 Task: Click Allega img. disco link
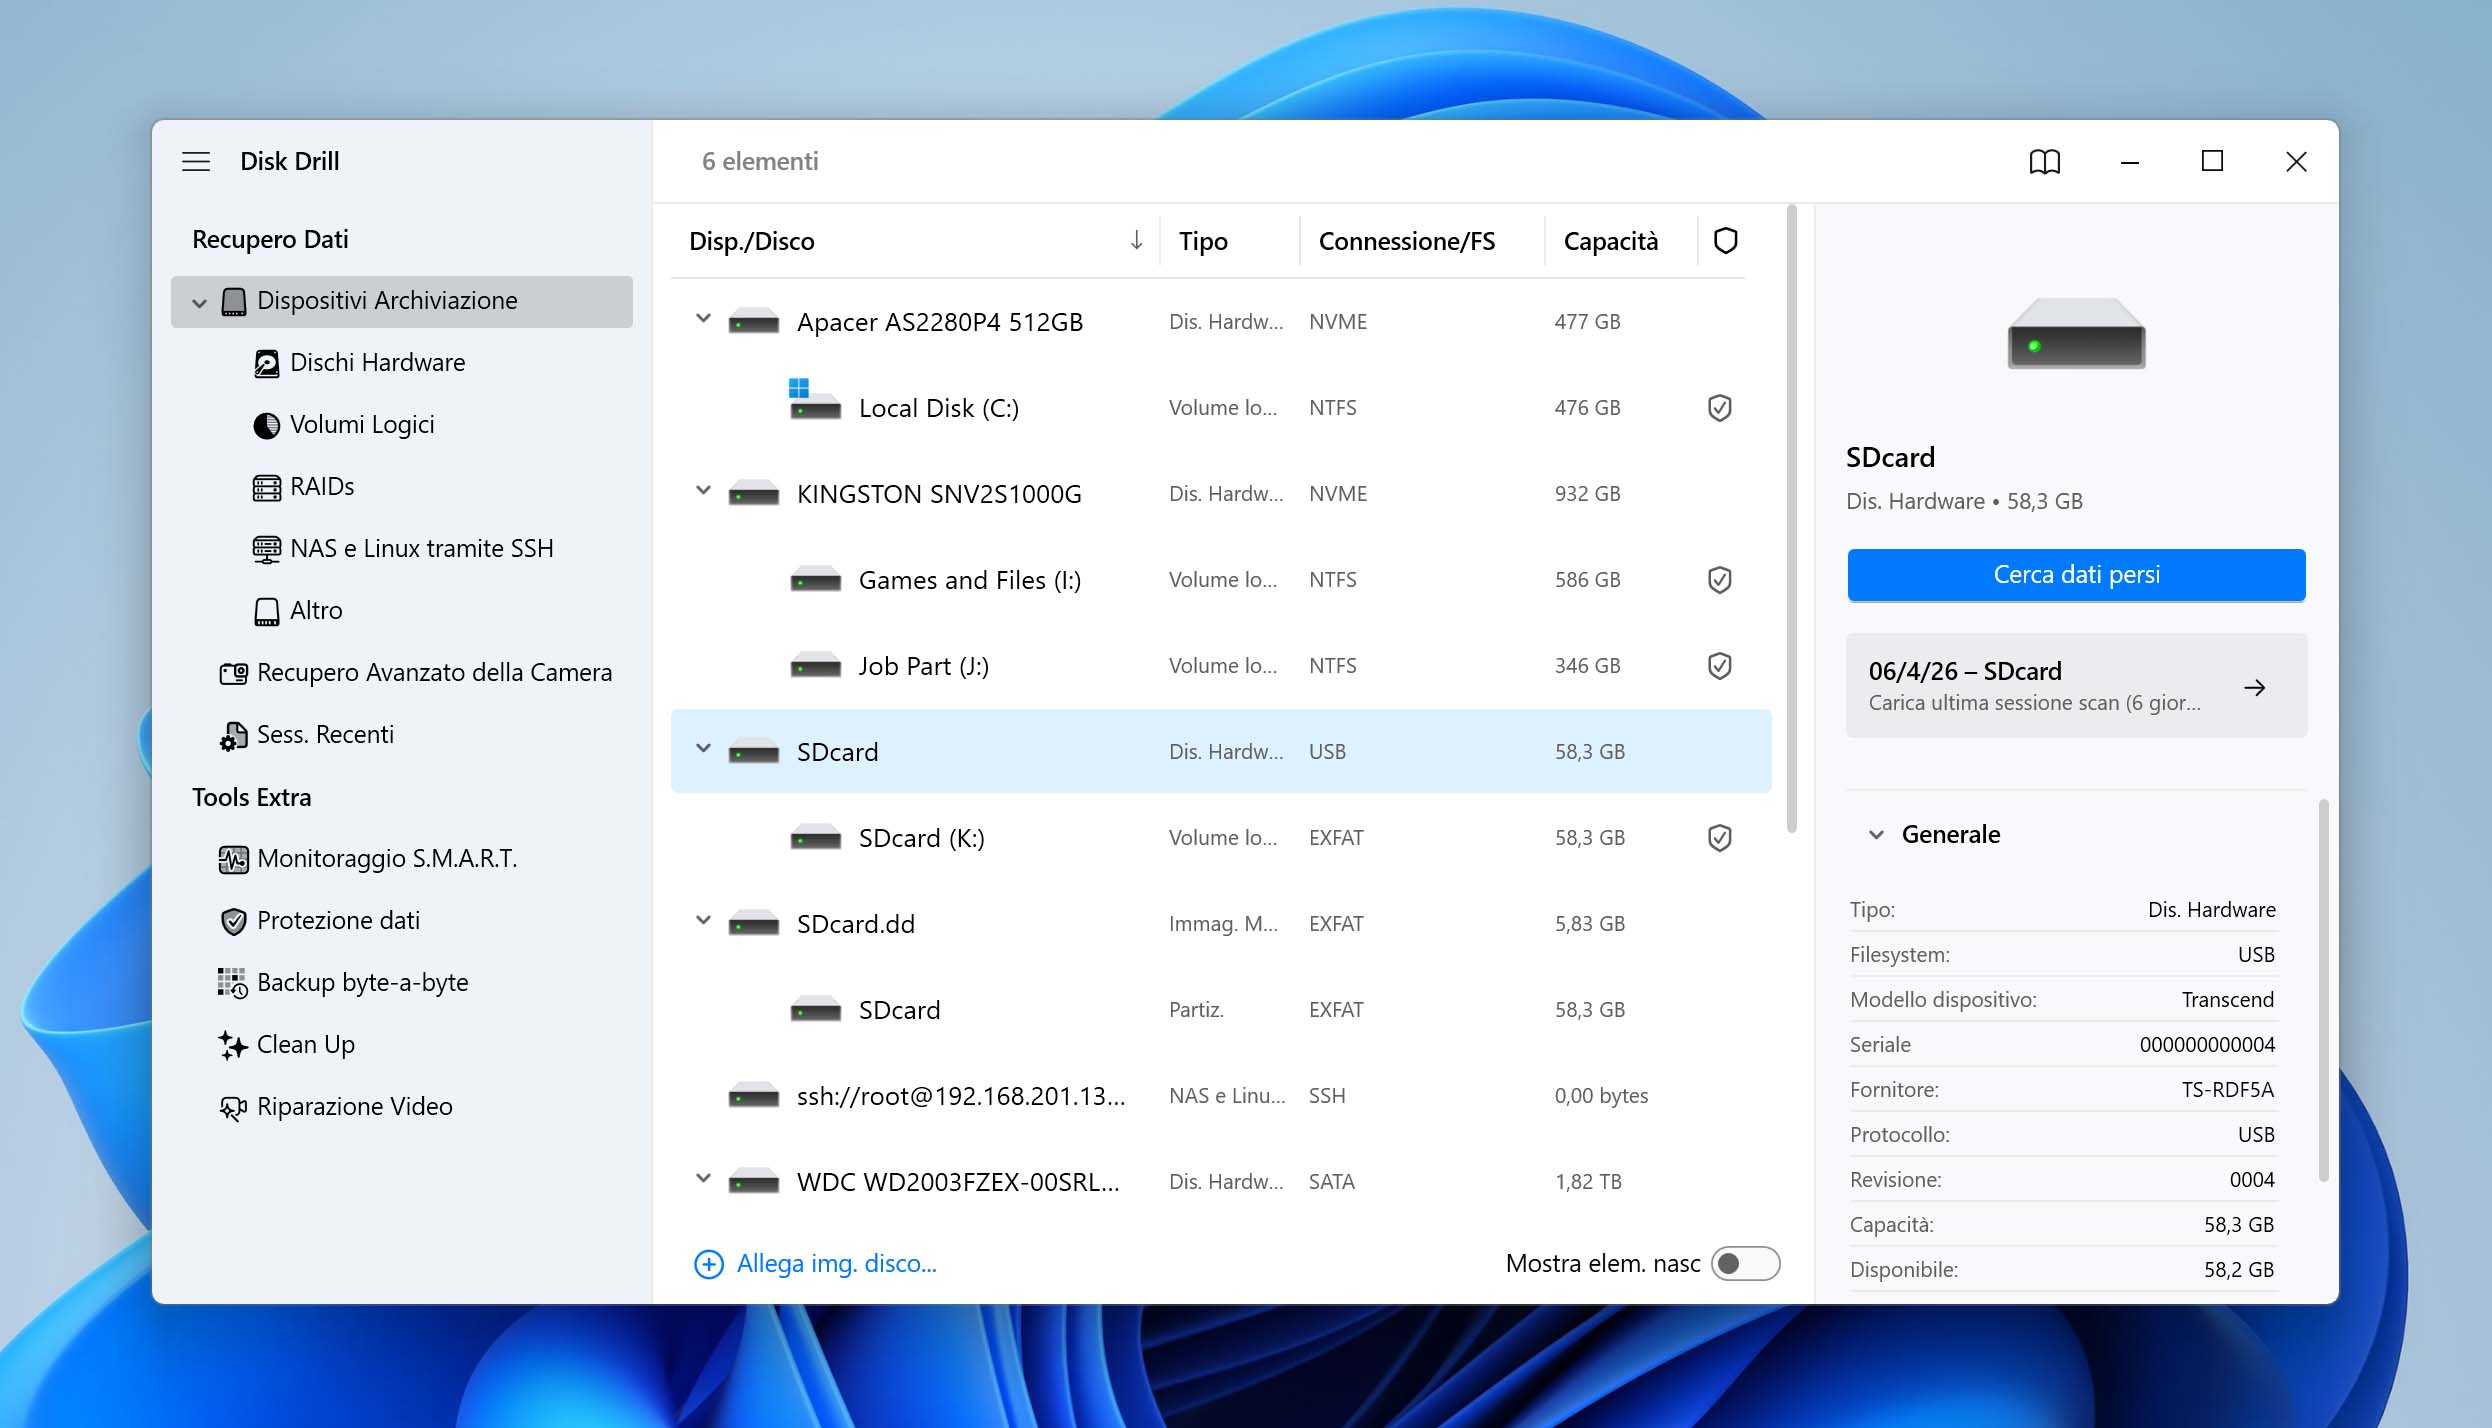tap(836, 1264)
